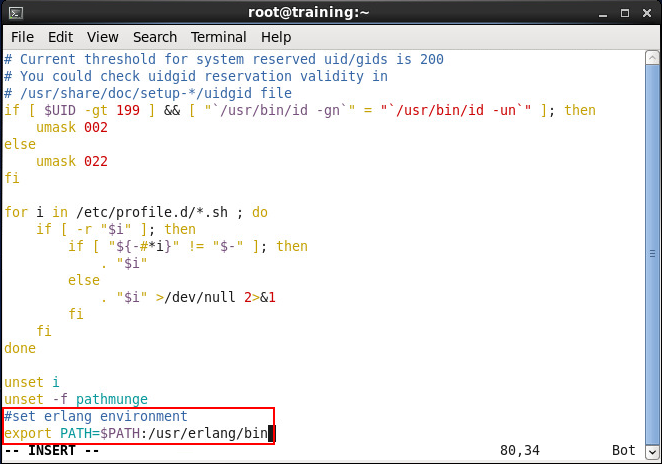Click the '>/dev/null 2>&1' redirect line
662x464 pixels.
click(x=188, y=297)
